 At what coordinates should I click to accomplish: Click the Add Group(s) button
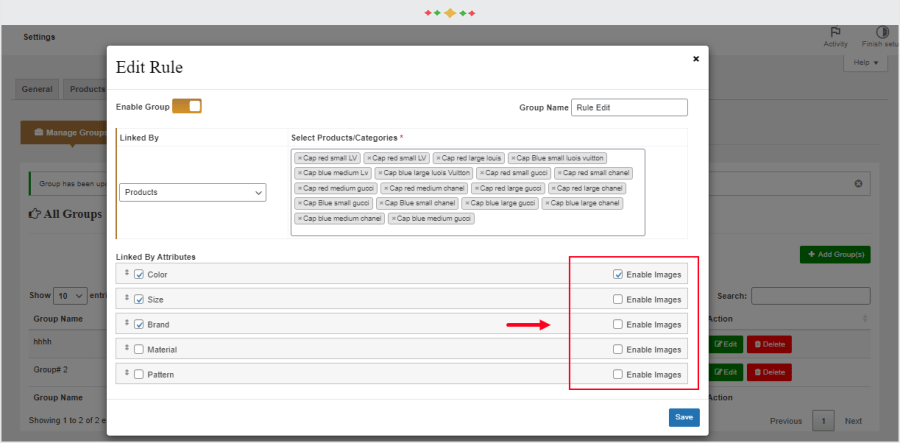coord(835,254)
